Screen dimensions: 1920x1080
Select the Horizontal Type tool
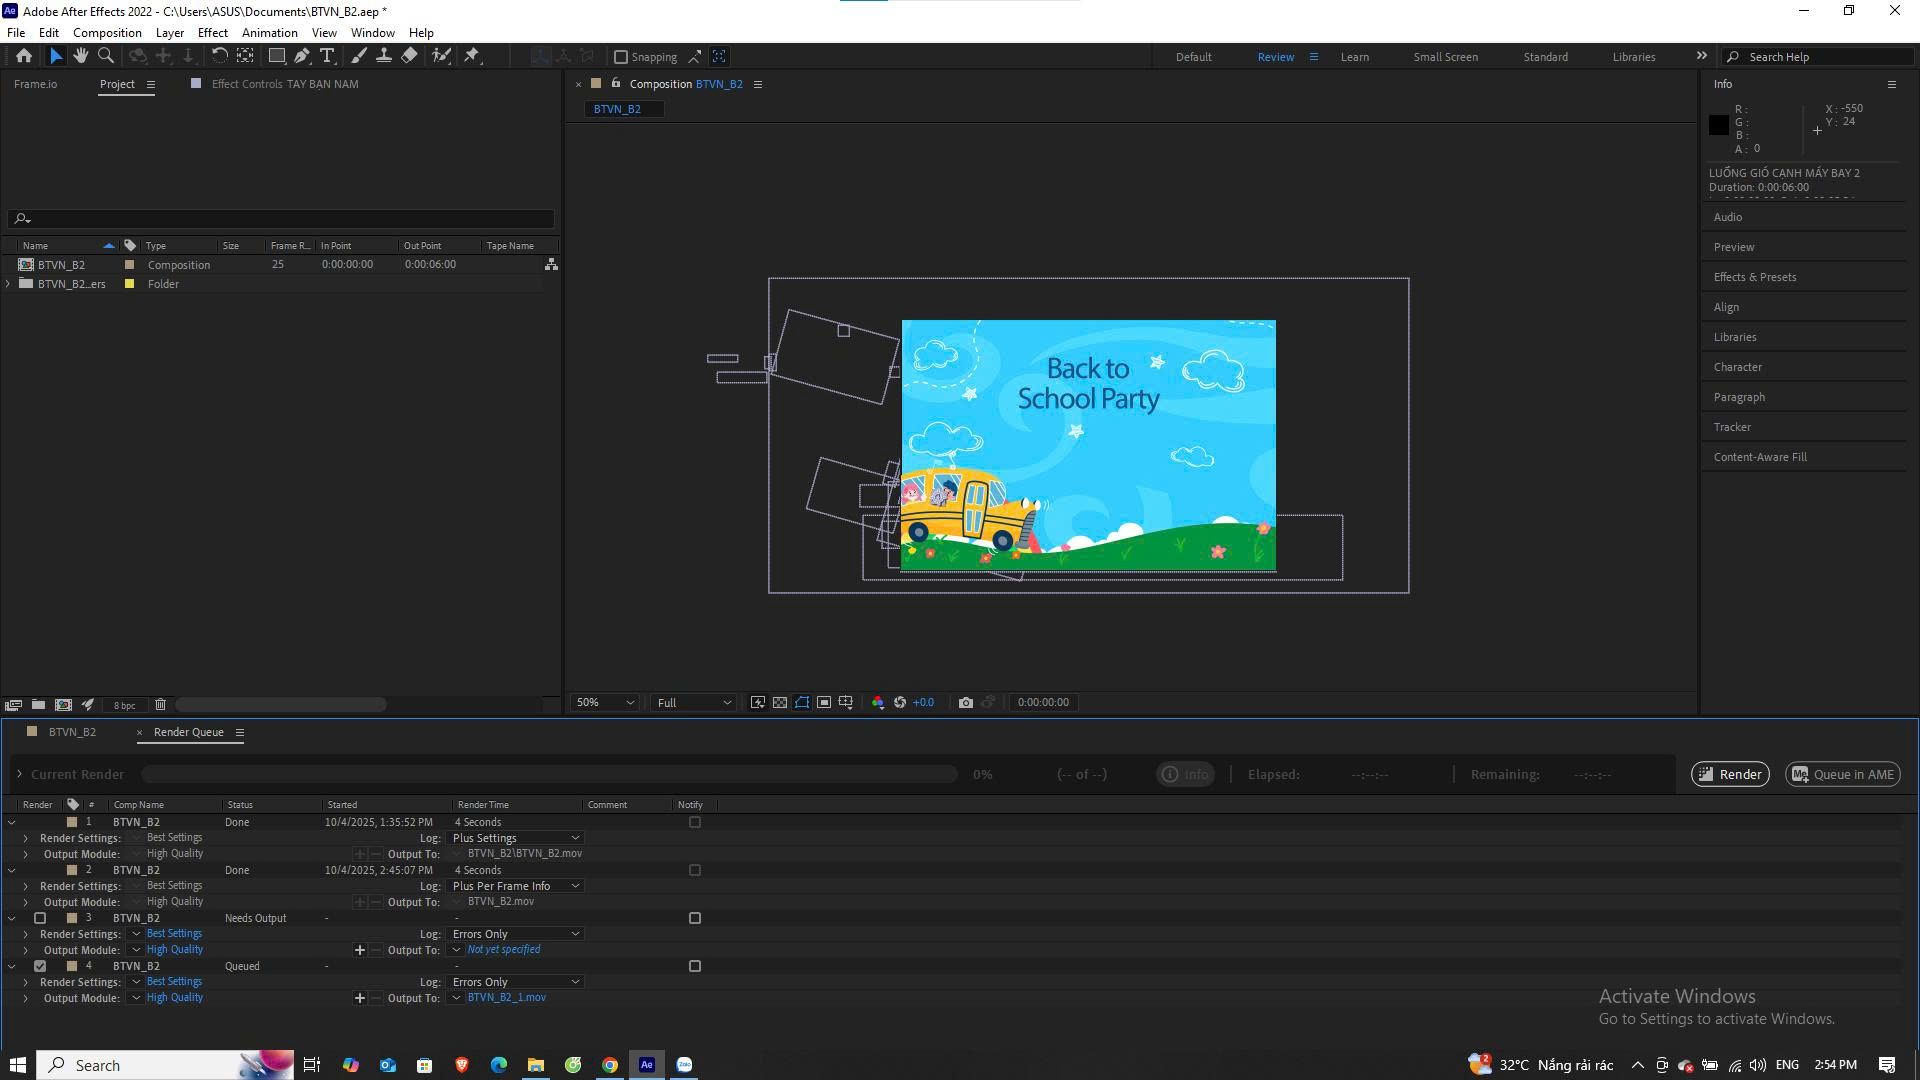327,57
